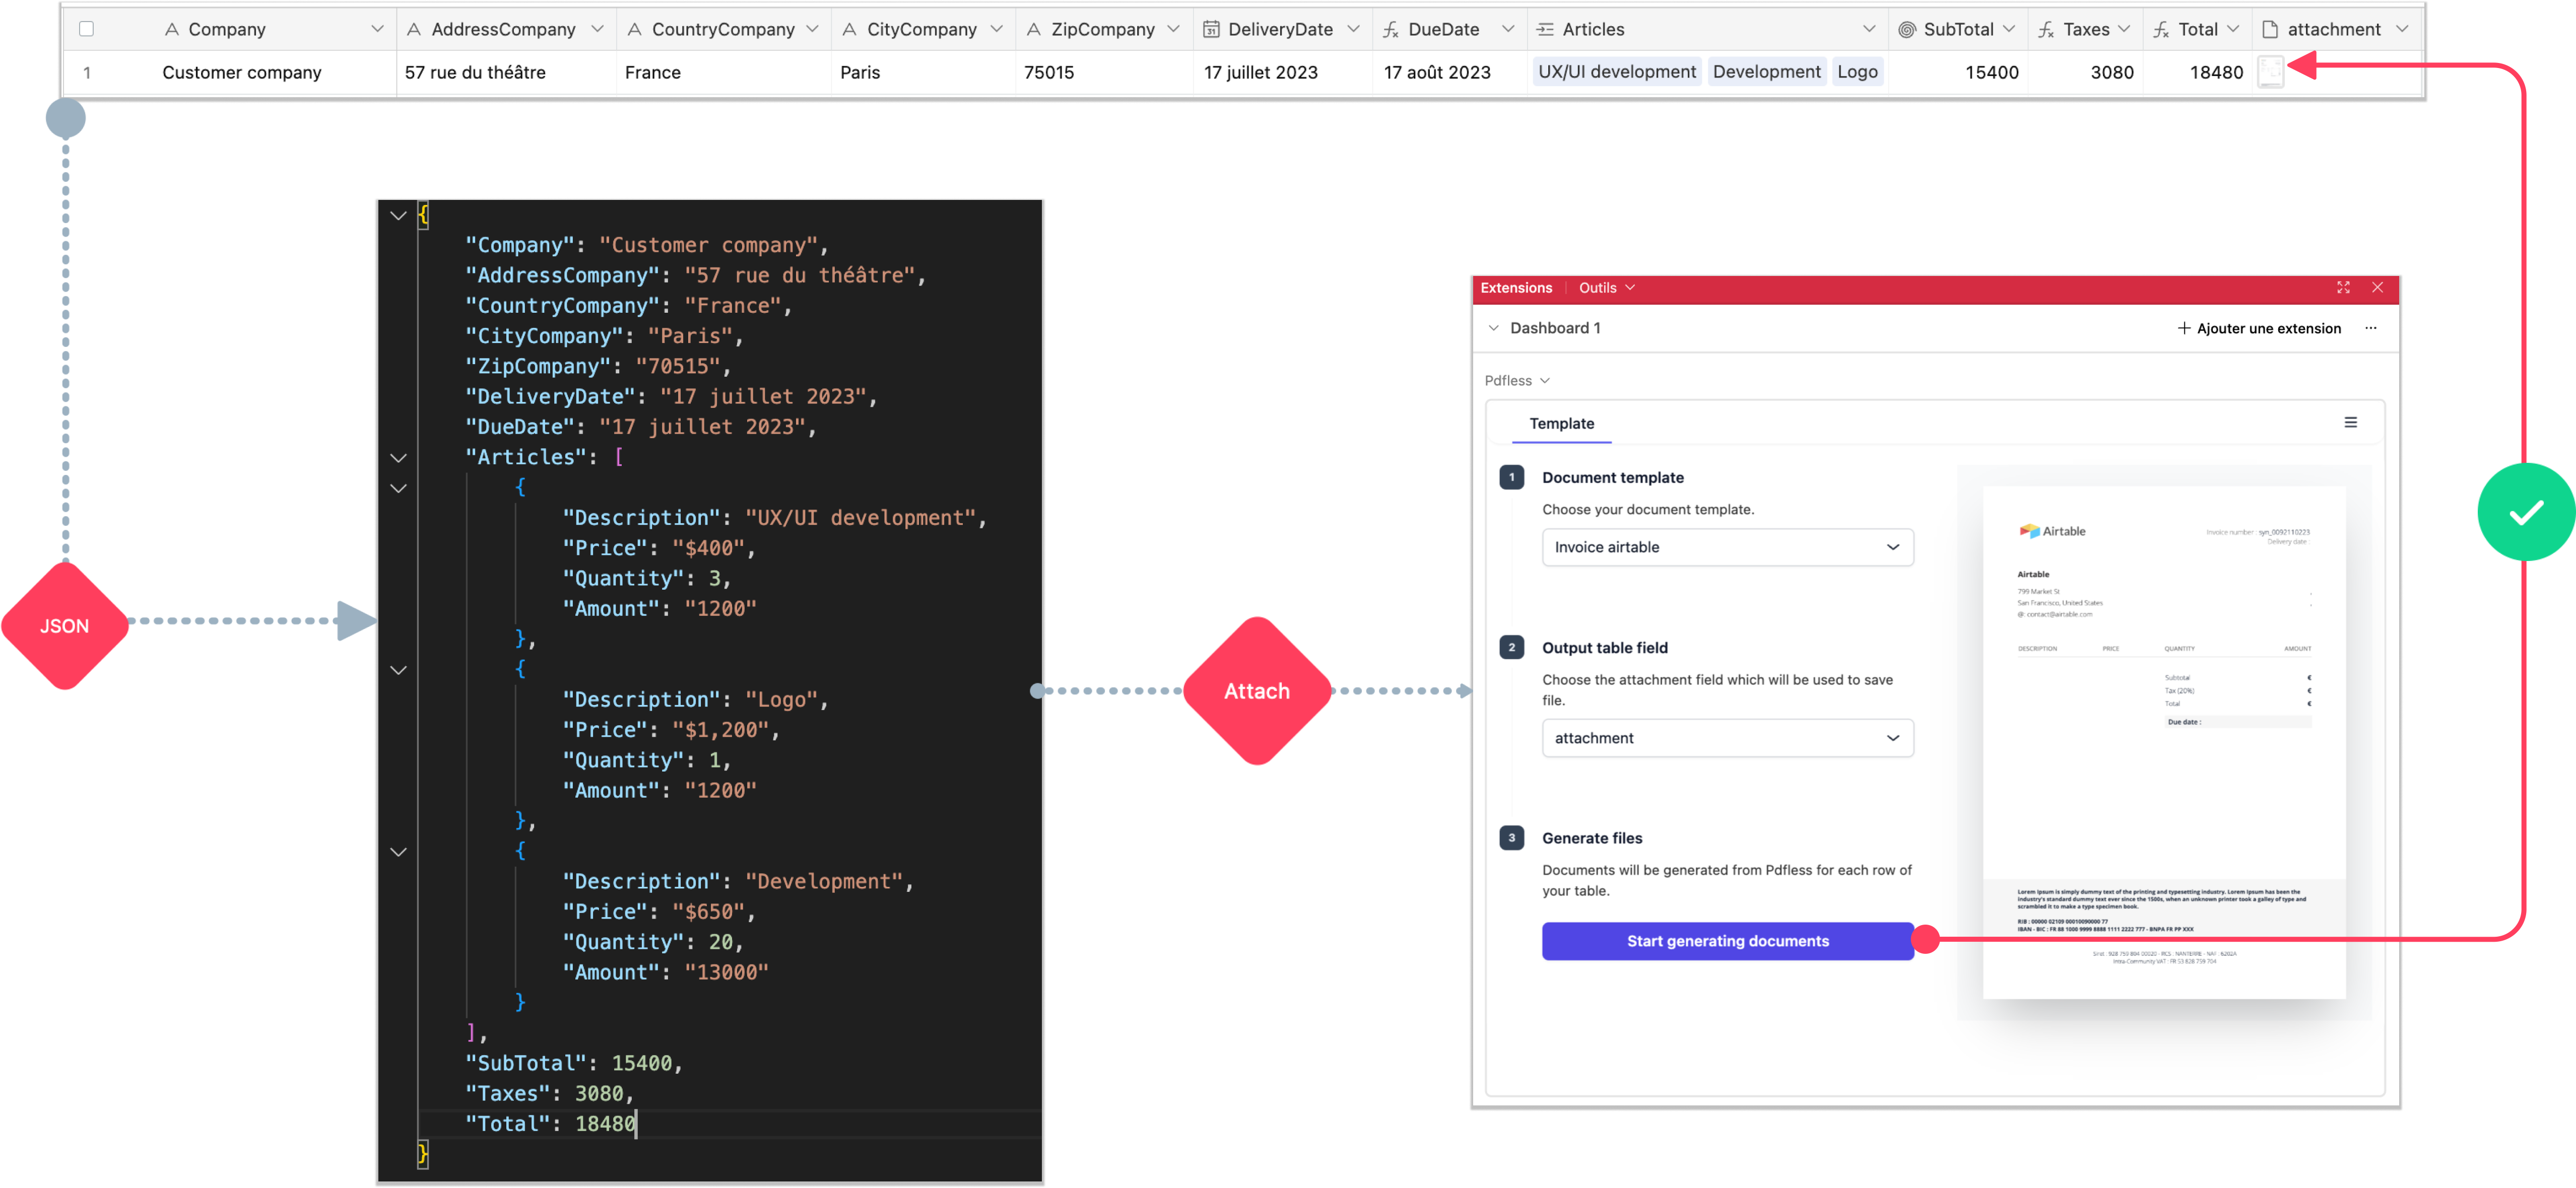Image resolution: width=2576 pixels, height=1188 pixels.
Task: Click the Taxes formula field icon
Action: (x=2047, y=29)
